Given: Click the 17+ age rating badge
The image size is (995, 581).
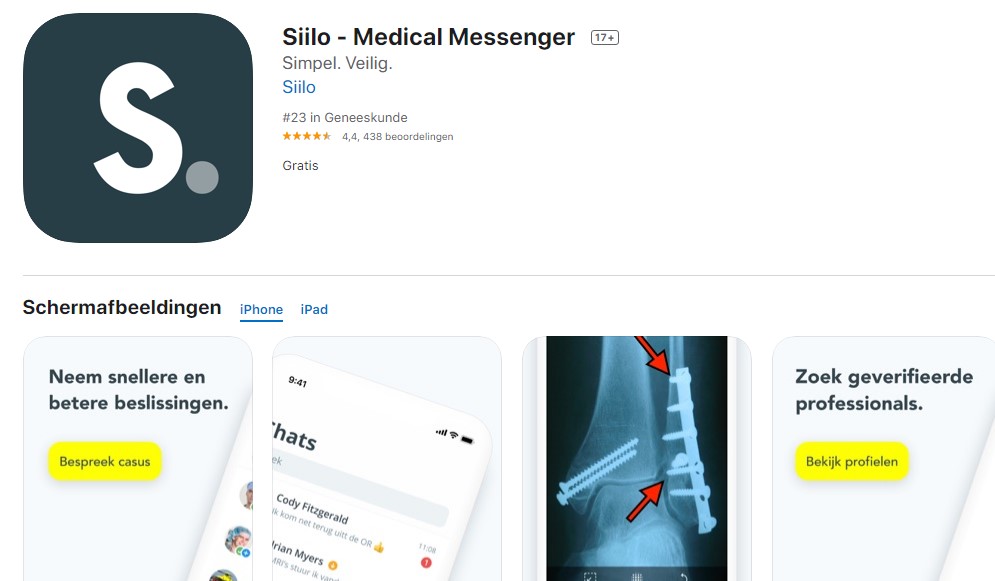Looking at the screenshot, I should [x=605, y=37].
